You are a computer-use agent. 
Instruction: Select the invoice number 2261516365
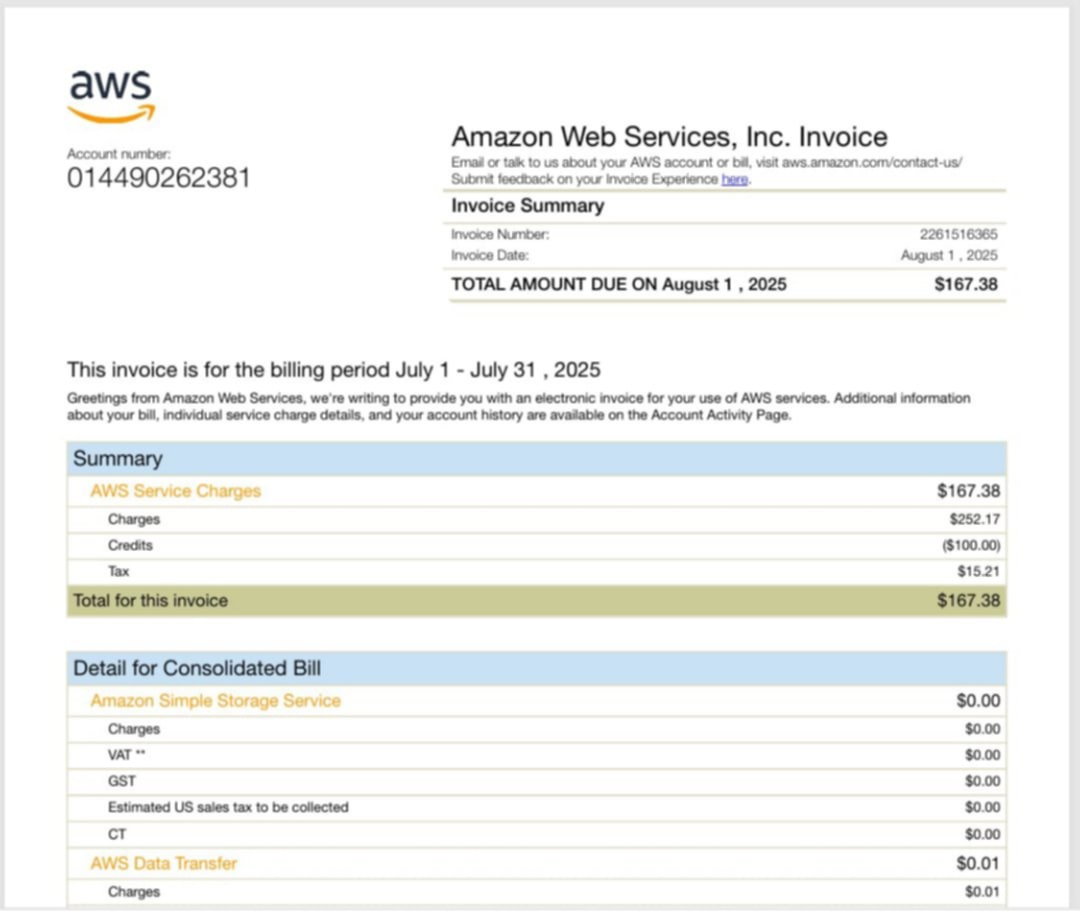pyautogui.click(x=959, y=235)
